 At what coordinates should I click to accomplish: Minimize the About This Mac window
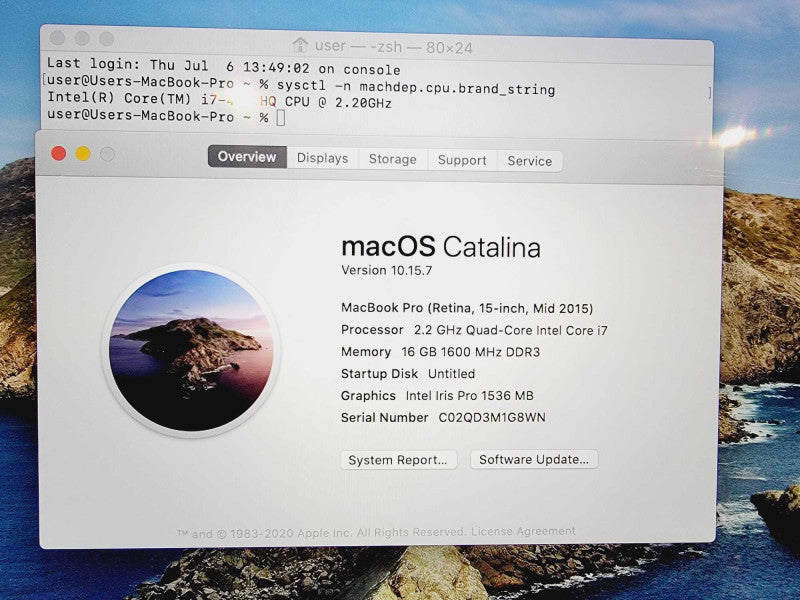click(83, 154)
